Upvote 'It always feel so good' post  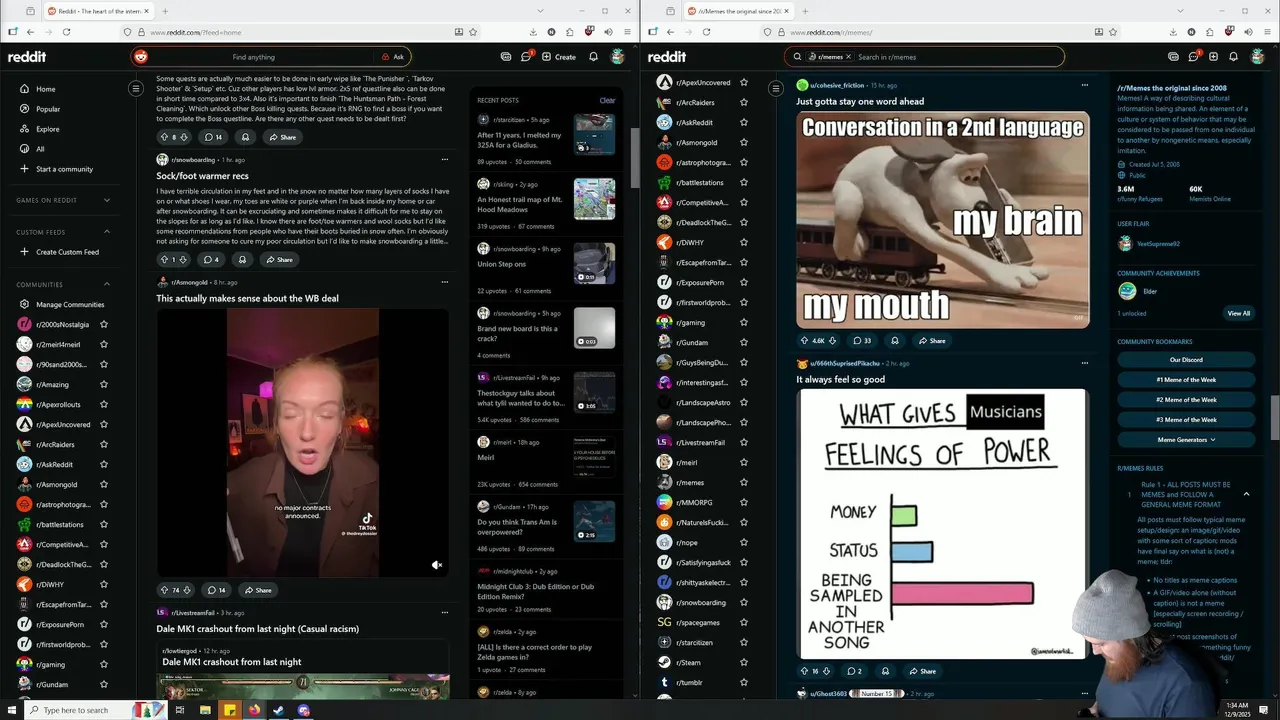coord(803,671)
